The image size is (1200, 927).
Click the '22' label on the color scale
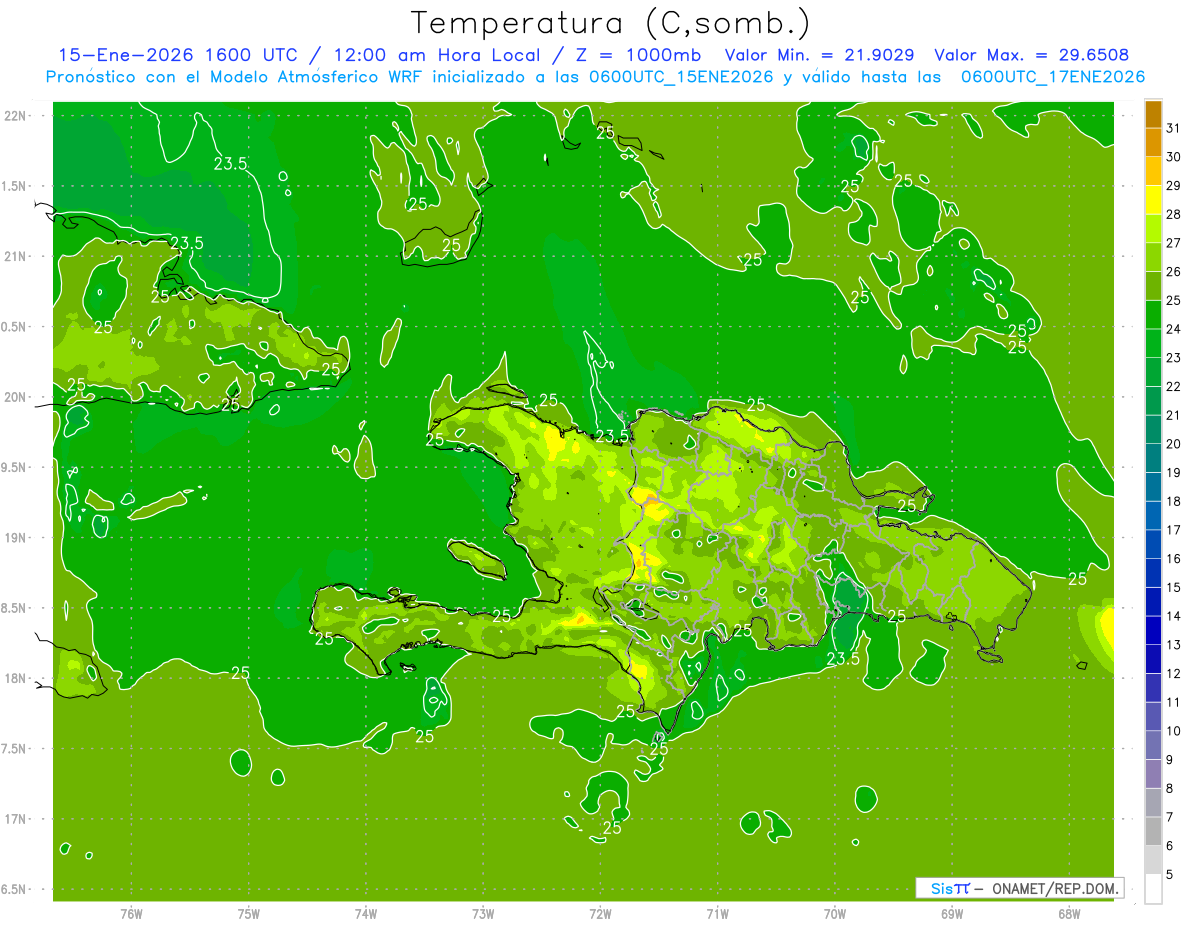[x=1174, y=387]
